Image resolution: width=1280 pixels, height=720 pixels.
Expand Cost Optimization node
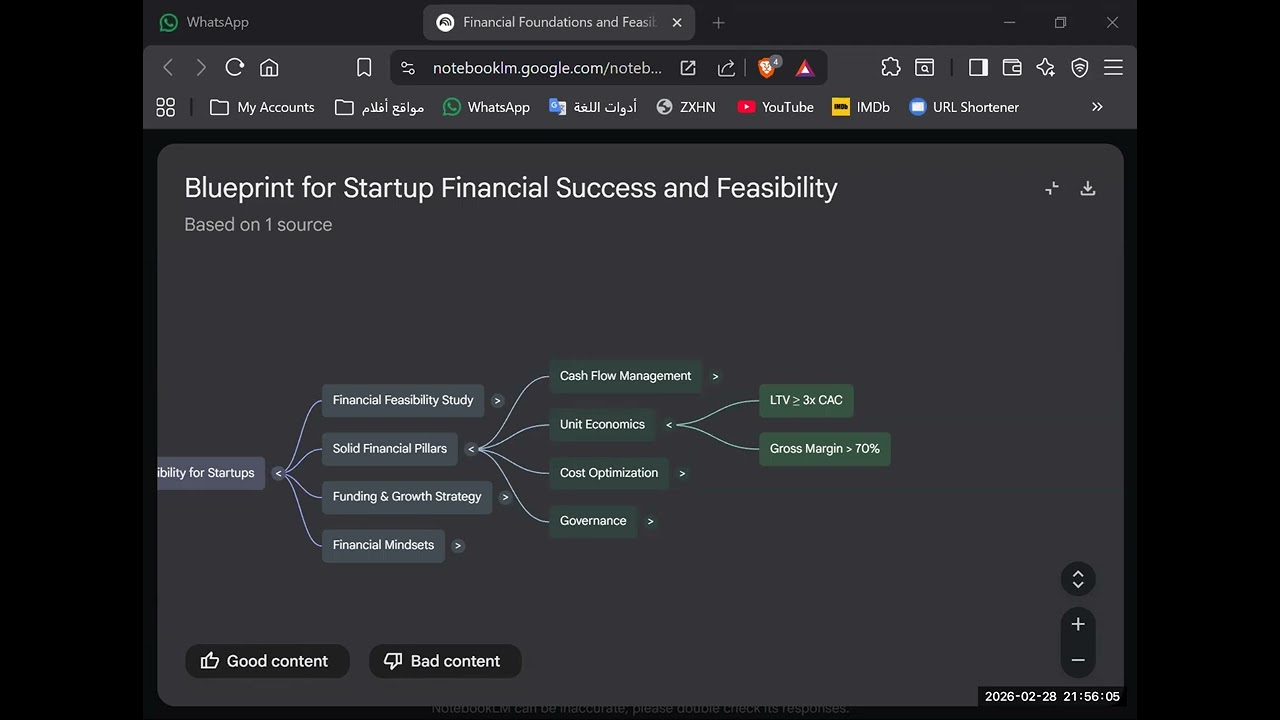682,473
